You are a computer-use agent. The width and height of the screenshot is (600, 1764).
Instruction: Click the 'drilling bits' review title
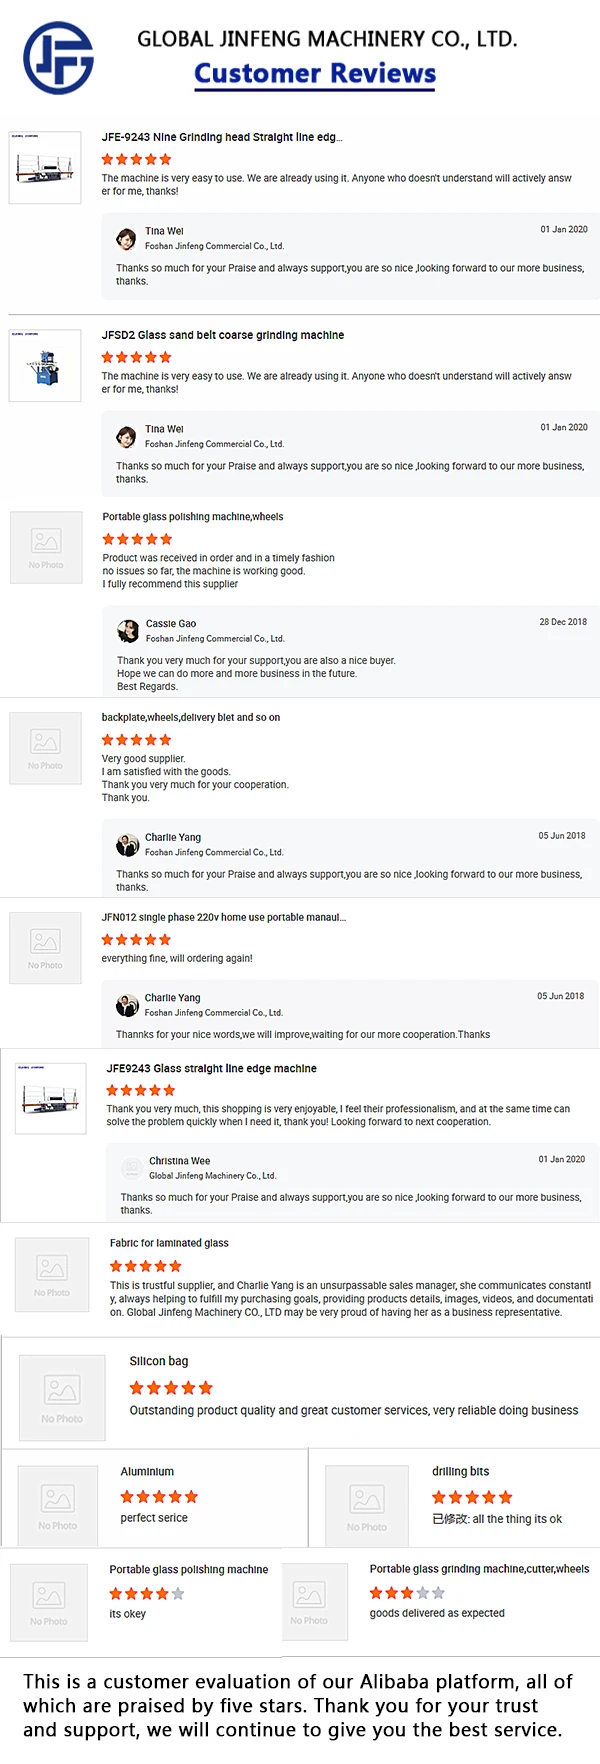click(x=460, y=1471)
